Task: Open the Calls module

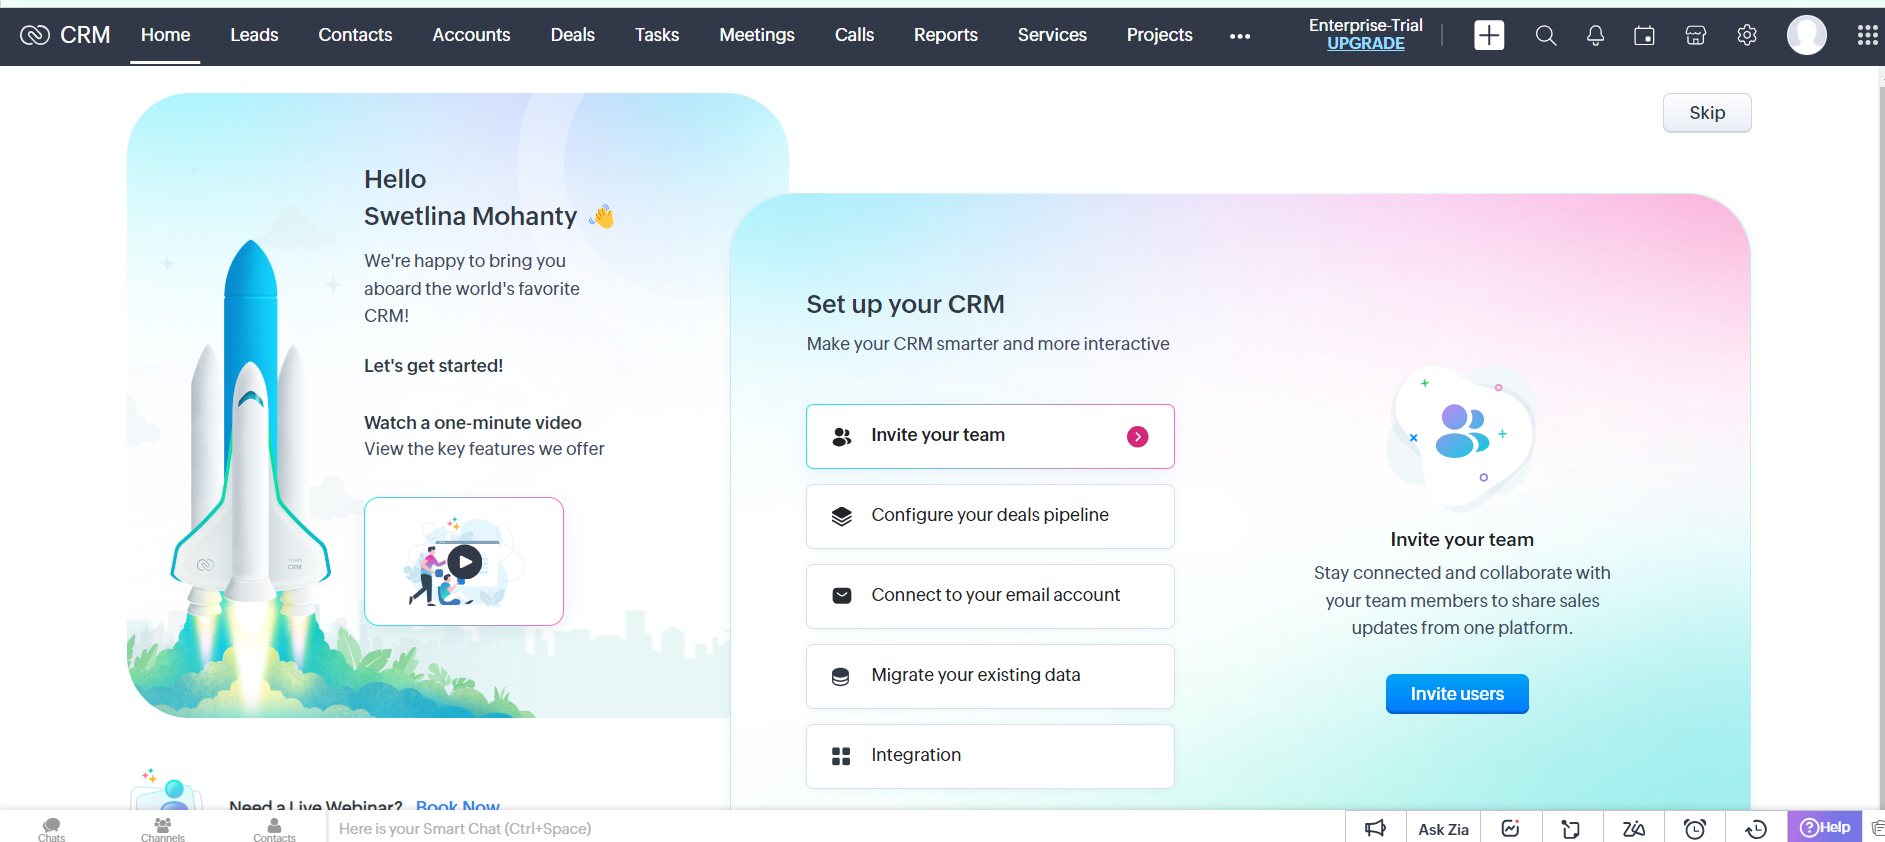Action: [x=854, y=35]
